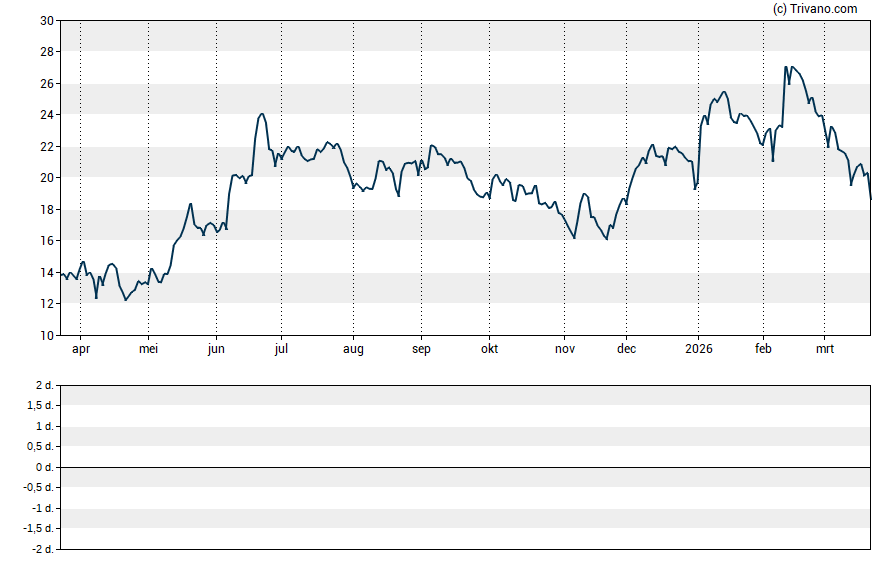Click the 'nov' month marker

[x=565, y=350]
